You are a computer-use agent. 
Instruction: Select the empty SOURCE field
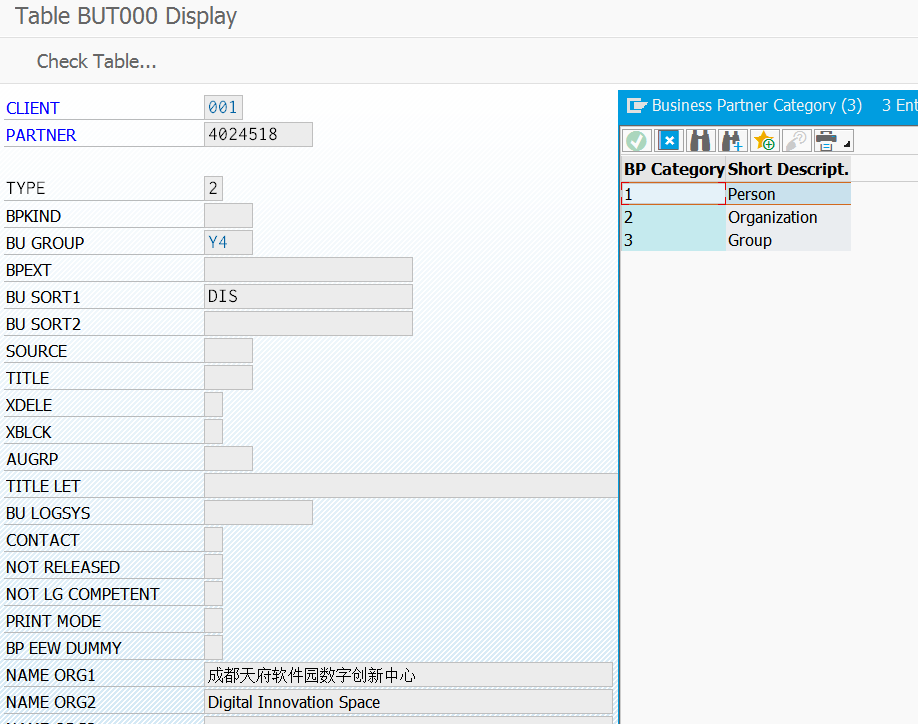tap(228, 351)
